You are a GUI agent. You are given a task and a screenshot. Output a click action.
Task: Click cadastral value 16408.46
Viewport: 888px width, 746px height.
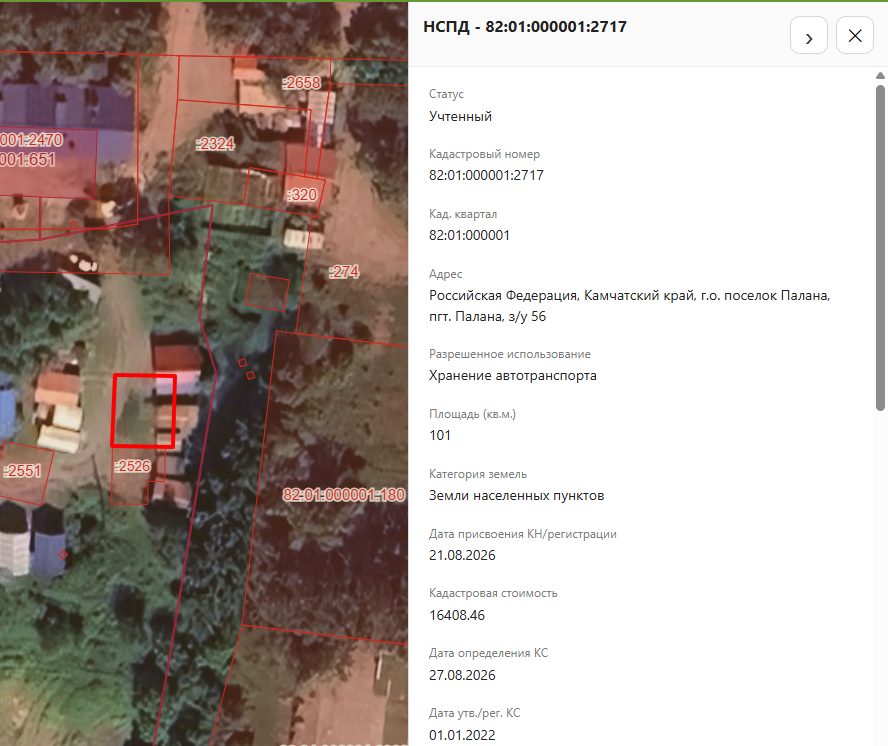[457, 615]
